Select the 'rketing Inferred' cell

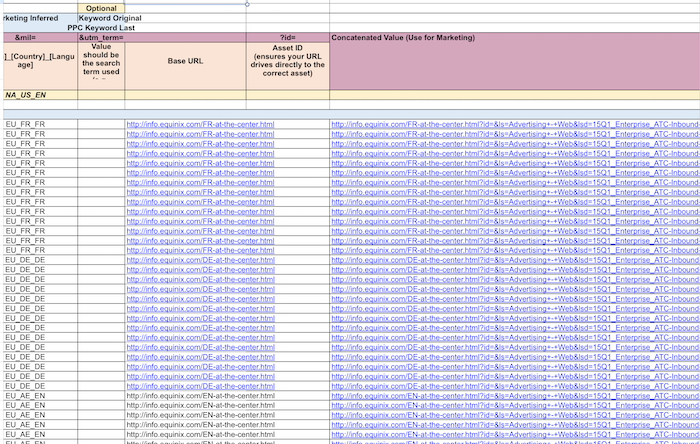pyautogui.click(x=40, y=18)
